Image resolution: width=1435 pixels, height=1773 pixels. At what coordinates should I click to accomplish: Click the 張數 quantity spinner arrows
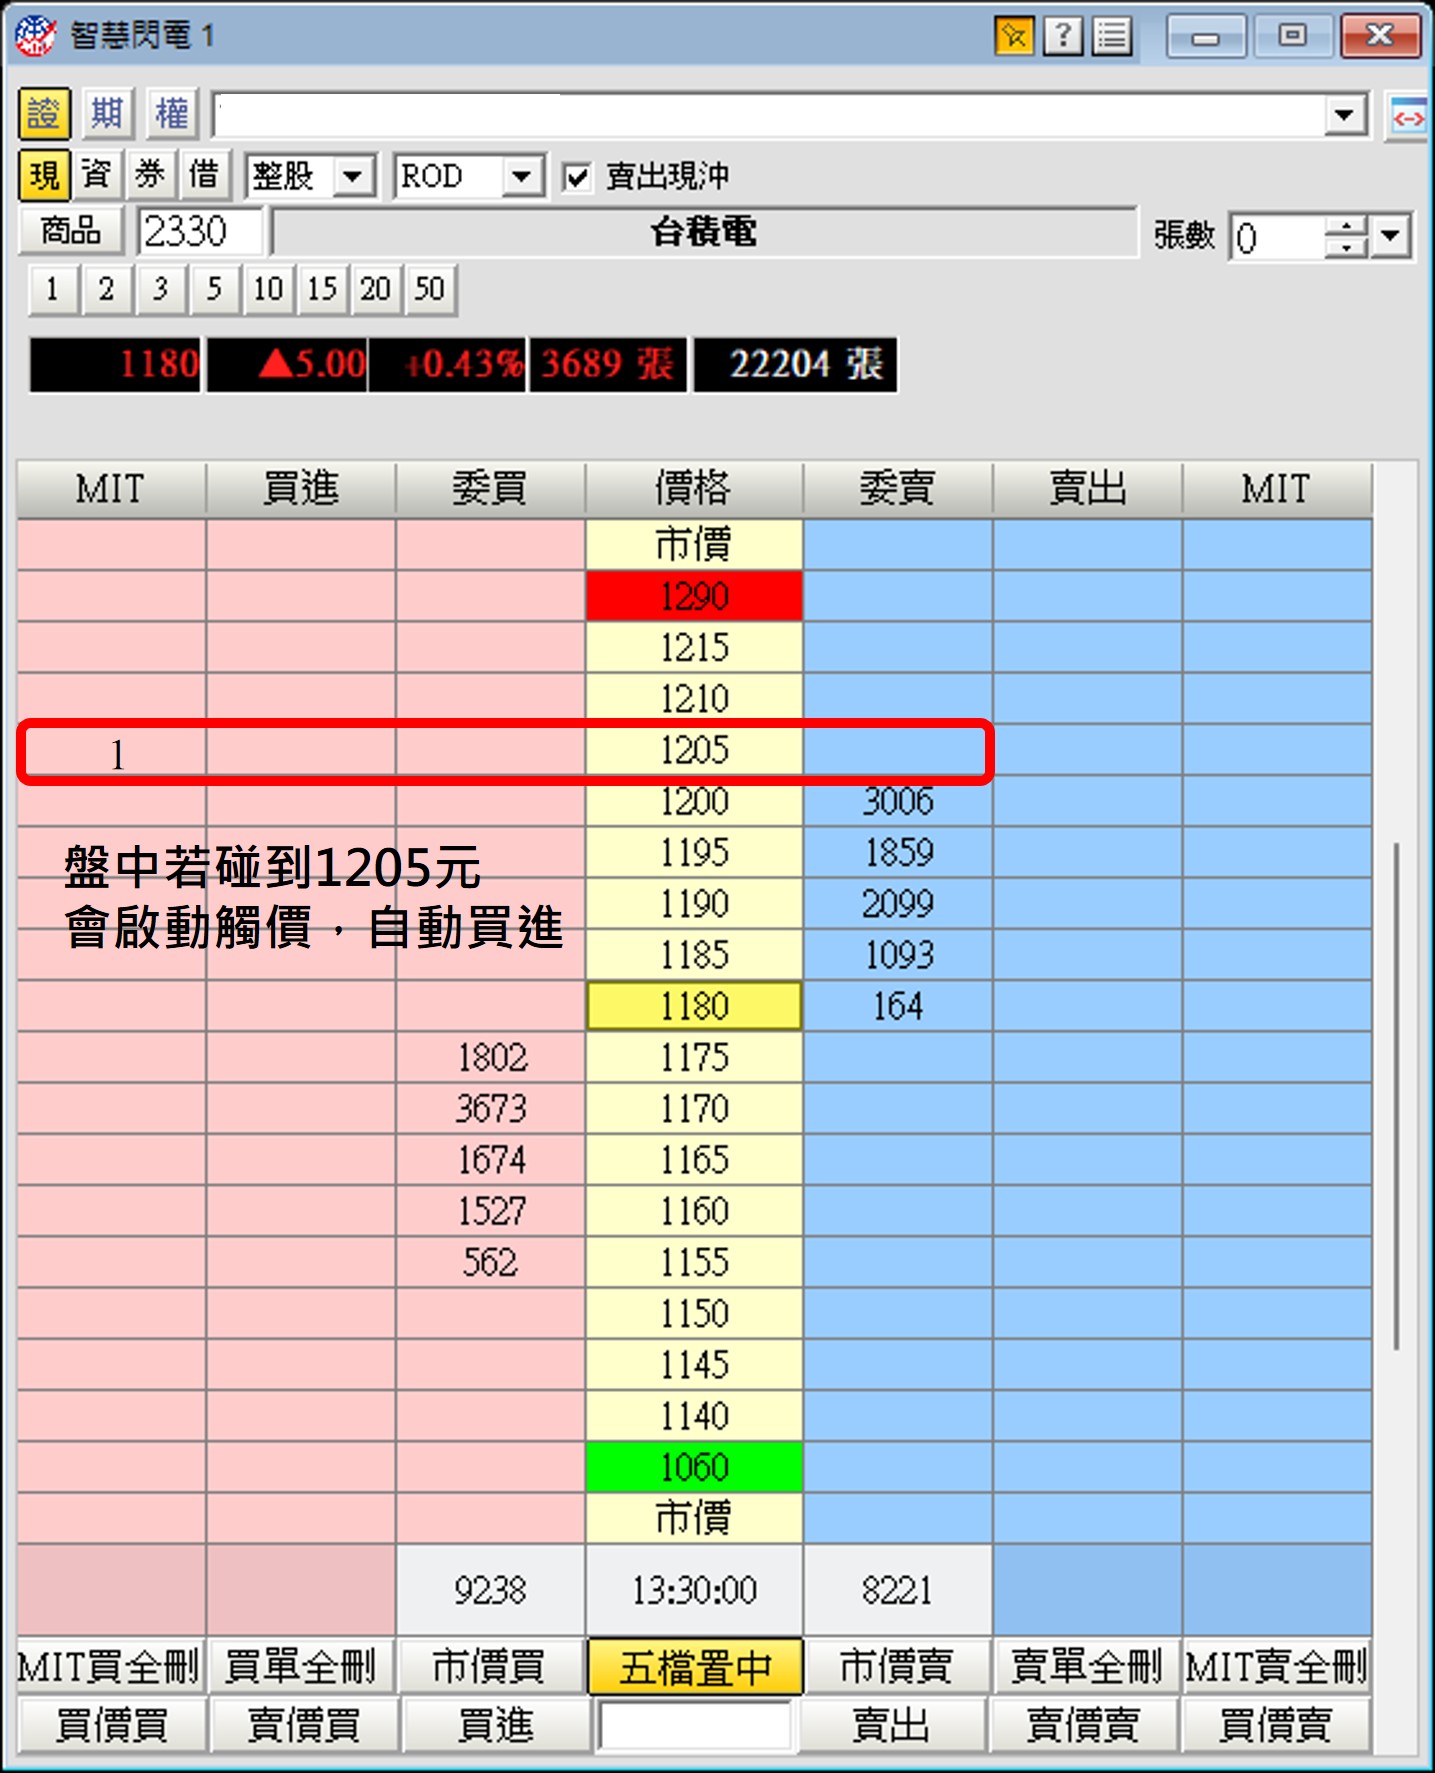[x=1347, y=238]
